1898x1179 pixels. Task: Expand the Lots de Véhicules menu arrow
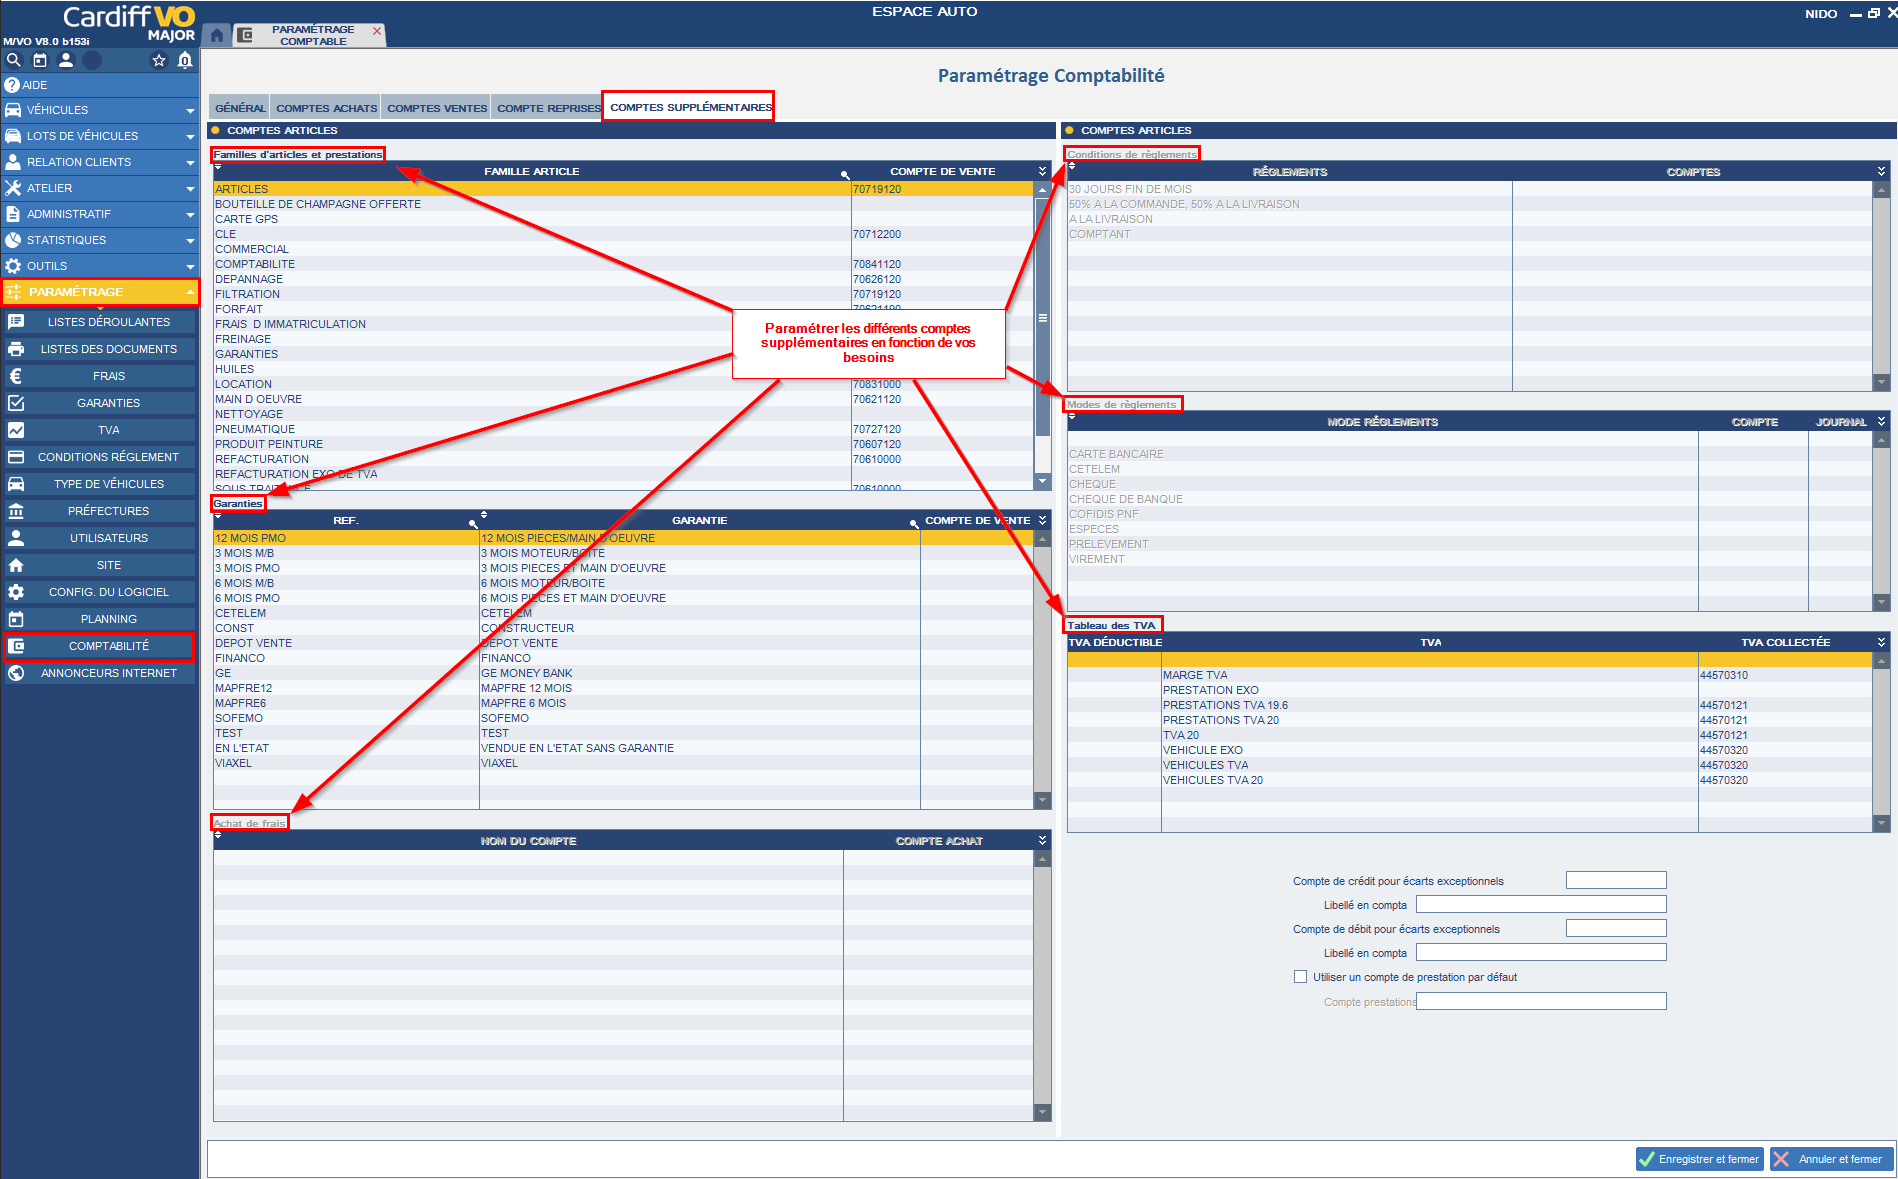(190, 136)
